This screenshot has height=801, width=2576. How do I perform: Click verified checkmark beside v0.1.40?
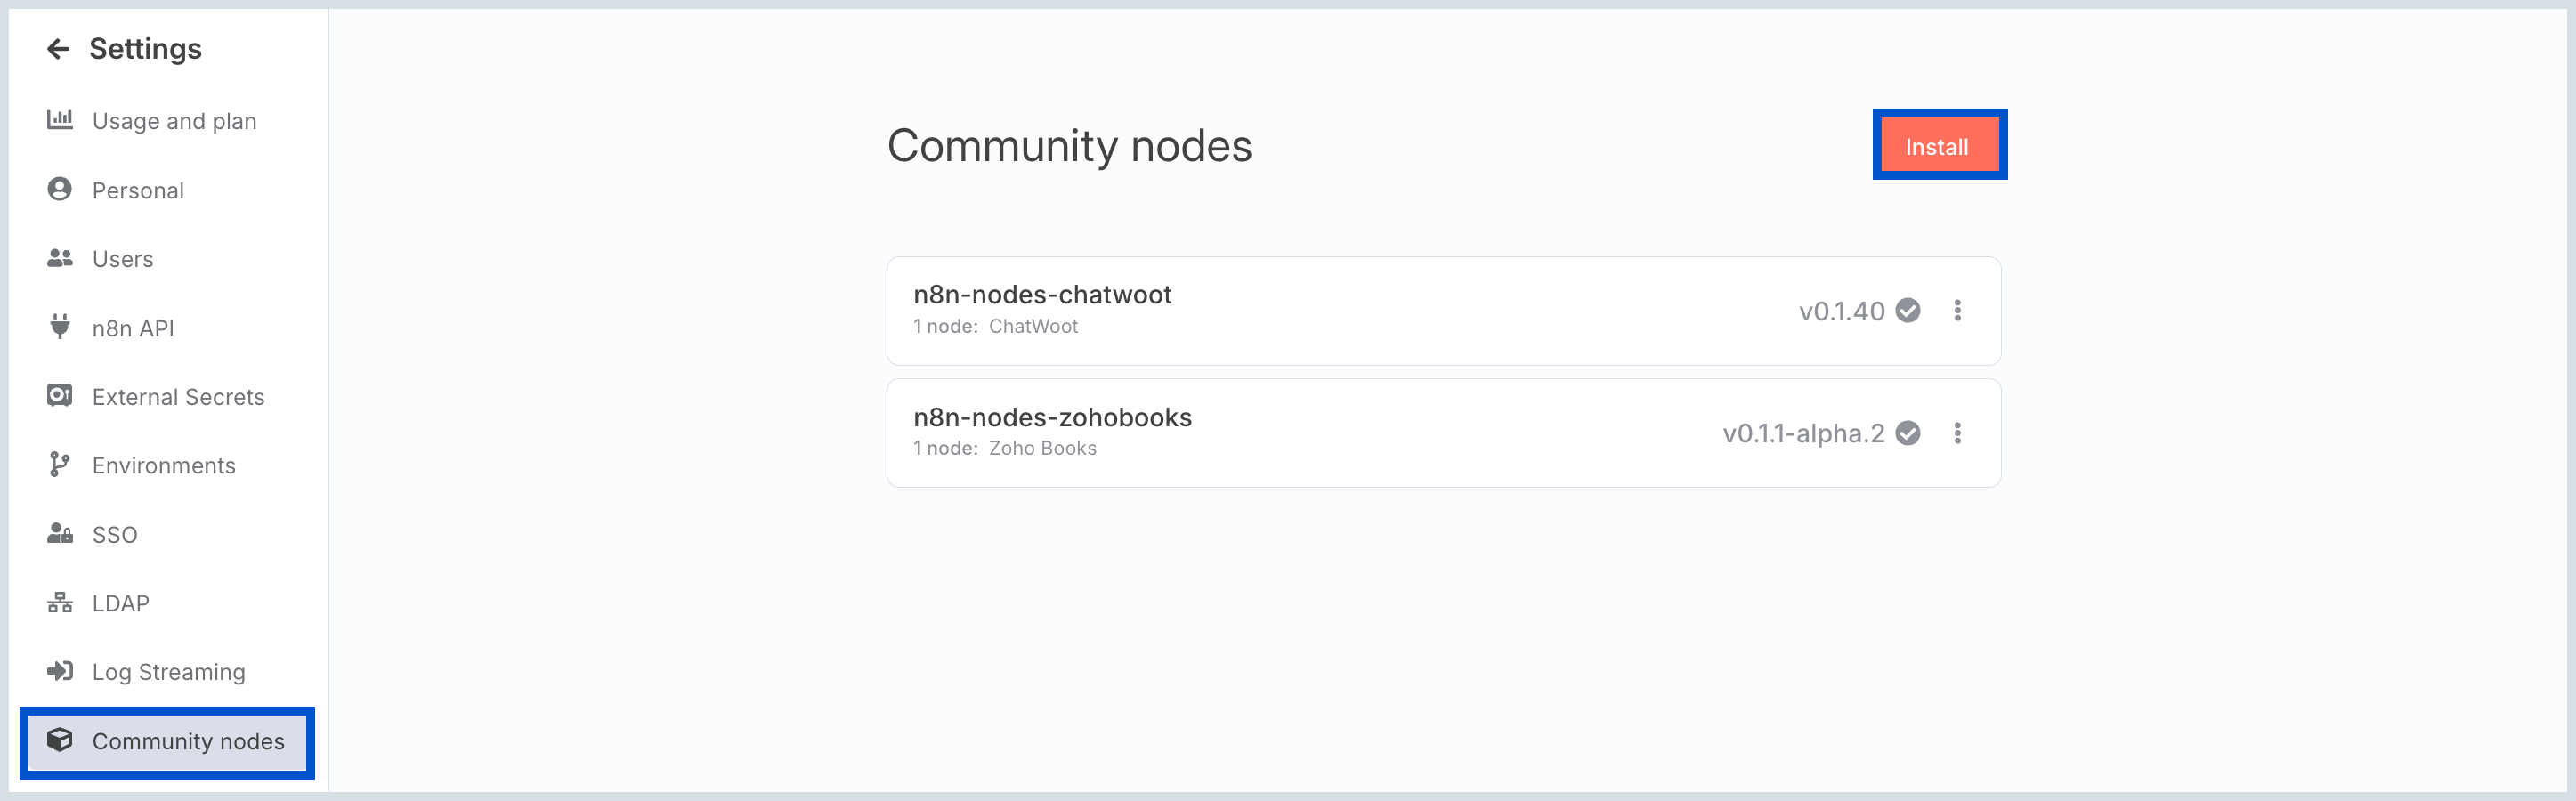[1908, 311]
